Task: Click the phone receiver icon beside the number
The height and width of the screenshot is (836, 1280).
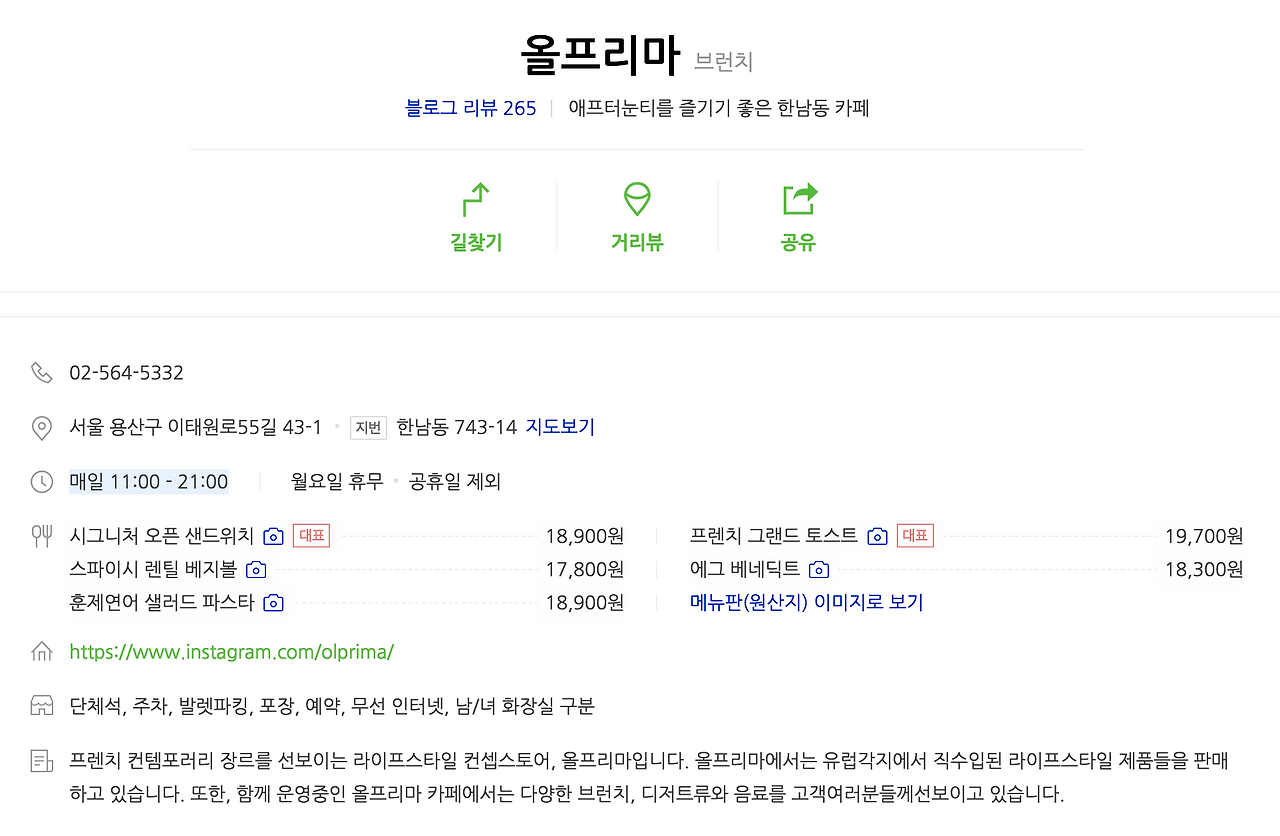Action: coord(41,371)
